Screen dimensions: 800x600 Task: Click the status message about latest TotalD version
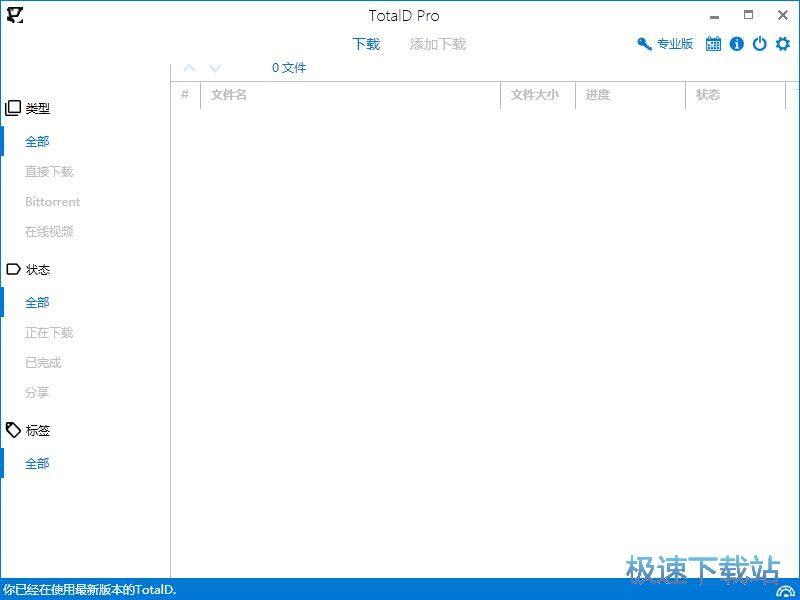(x=89, y=590)
